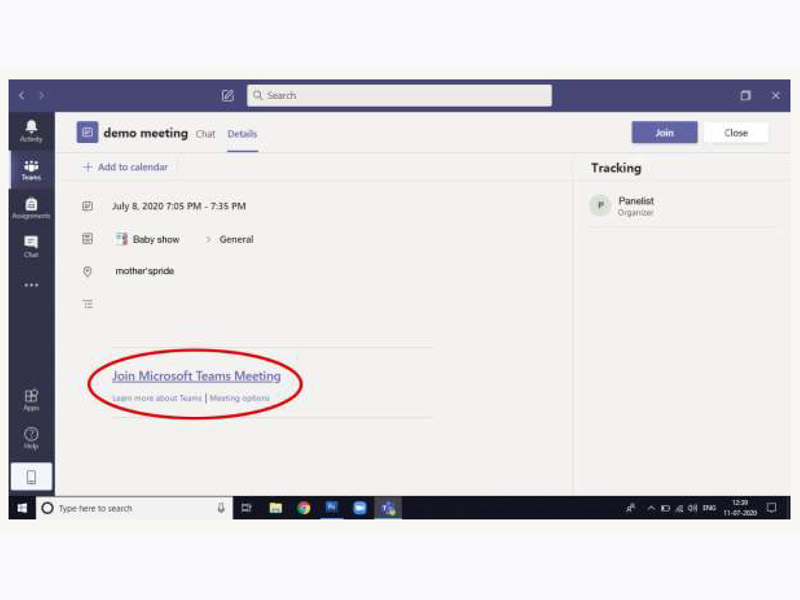Viewport: 800px width, 600px height.
Task: Open the Windows Start menu
Action: click(x=22, y=508)
